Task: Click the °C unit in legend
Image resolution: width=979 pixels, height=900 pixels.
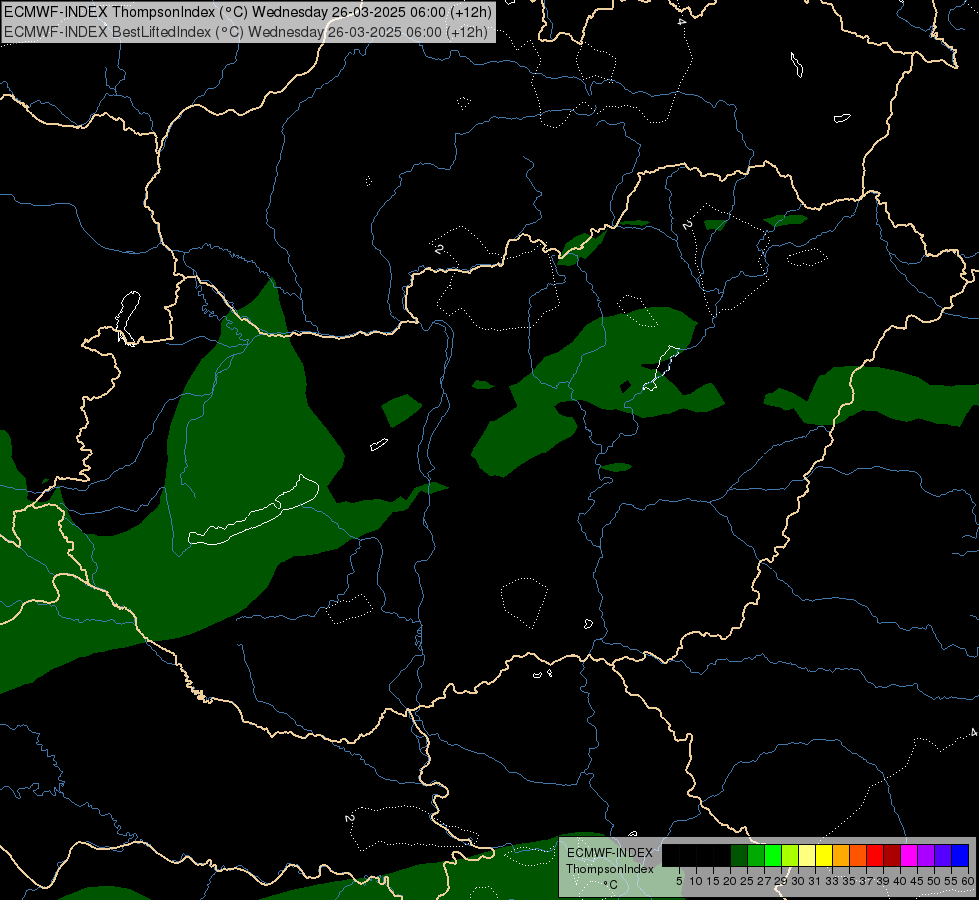Action: coord(611,885)
